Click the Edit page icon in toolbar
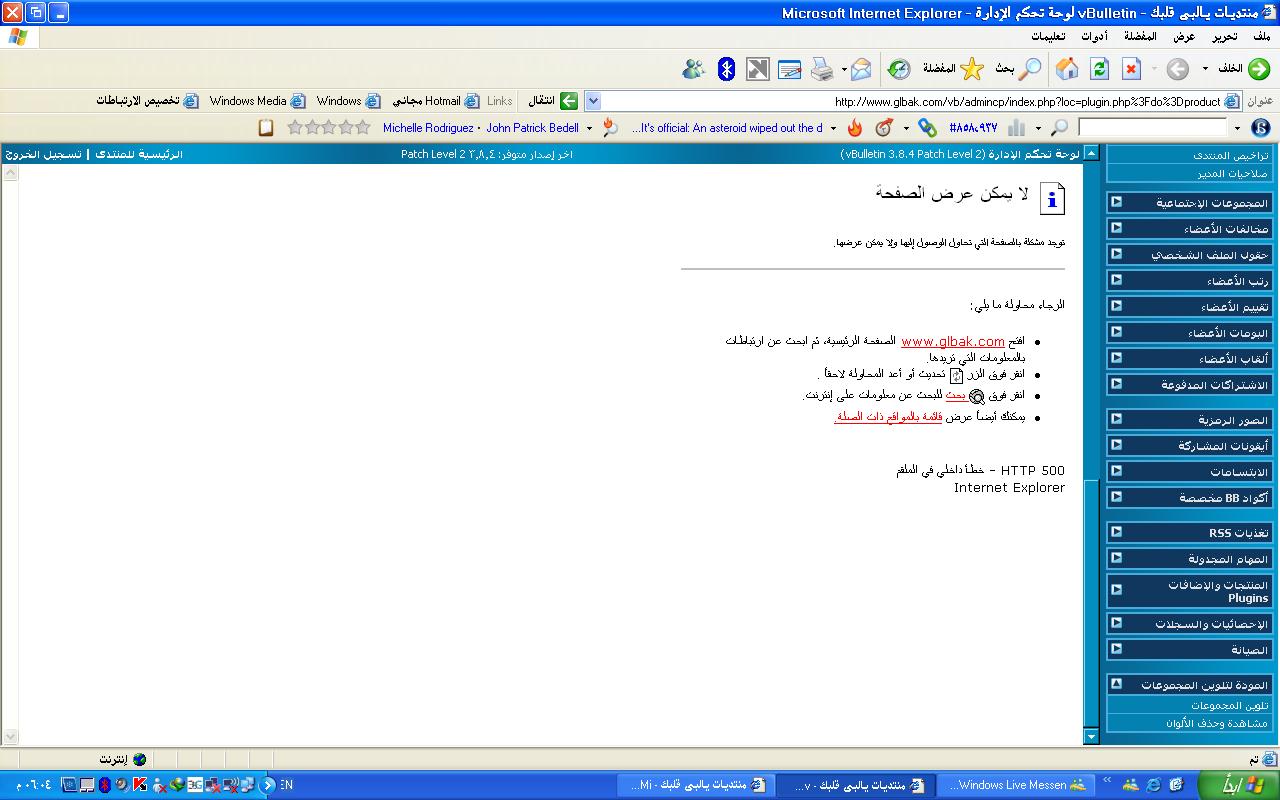Viewport: 1280px width, 800px height. 790,69
